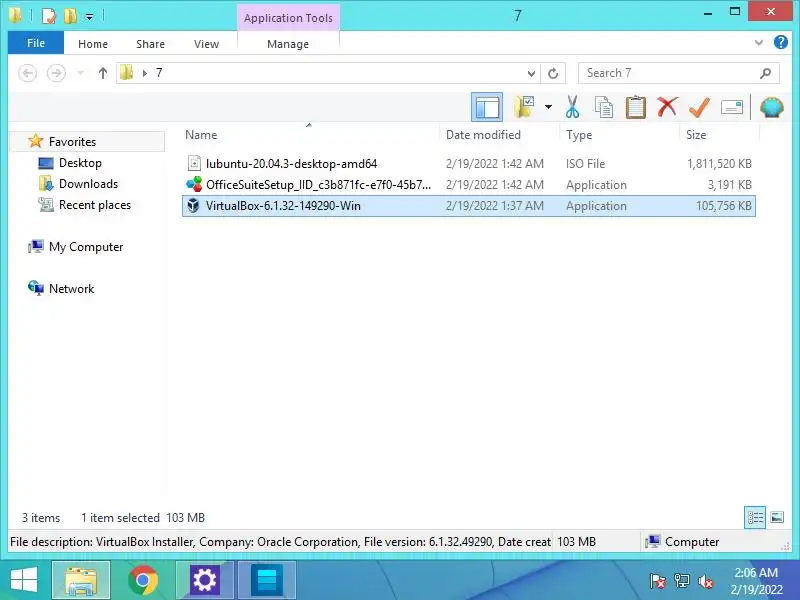
Task: Open Desktop in the navigation pane
Action: point(80,163)
